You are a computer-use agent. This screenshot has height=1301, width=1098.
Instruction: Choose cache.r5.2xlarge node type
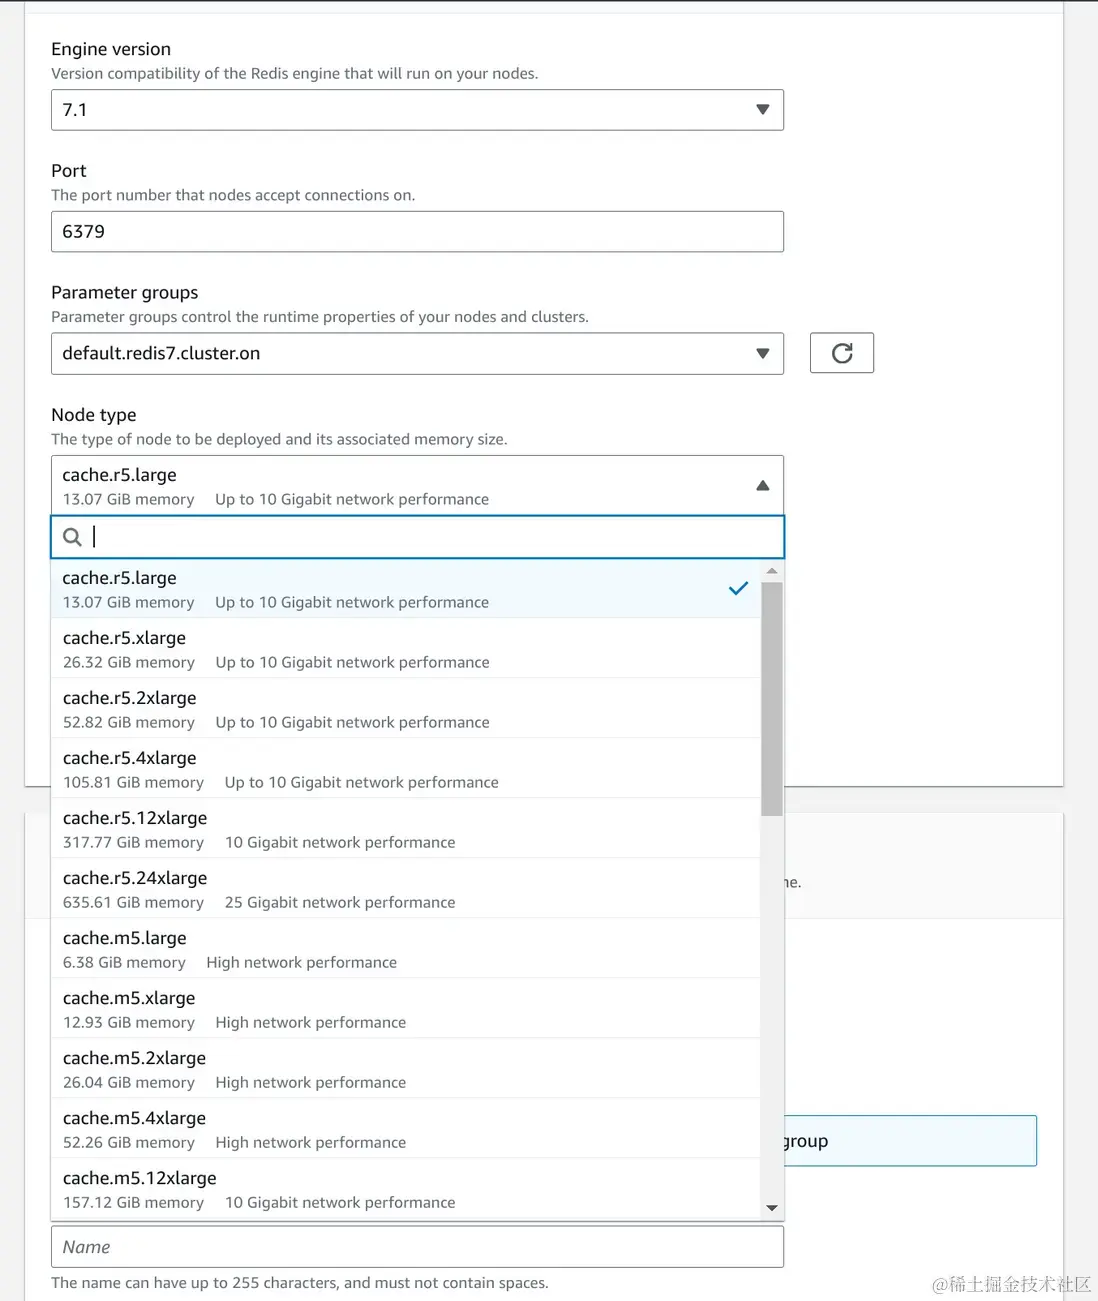click(x=406, y=709)
